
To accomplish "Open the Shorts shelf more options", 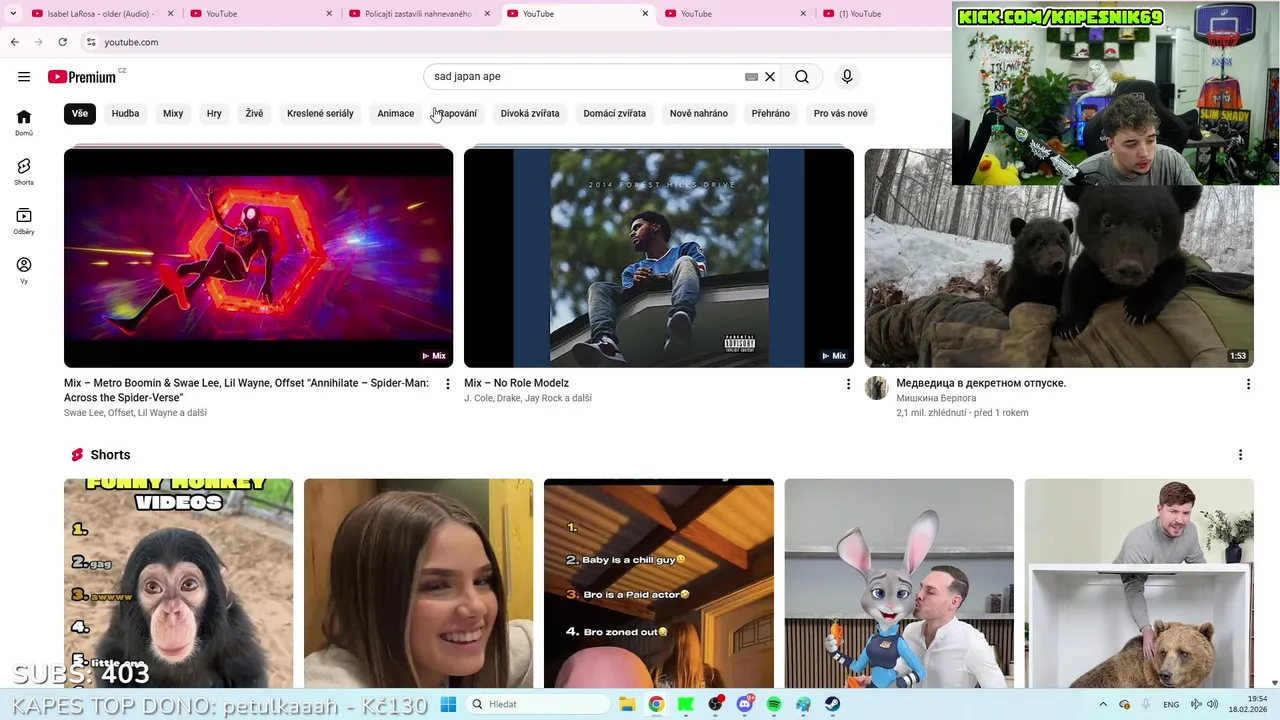I will 1240,455.
